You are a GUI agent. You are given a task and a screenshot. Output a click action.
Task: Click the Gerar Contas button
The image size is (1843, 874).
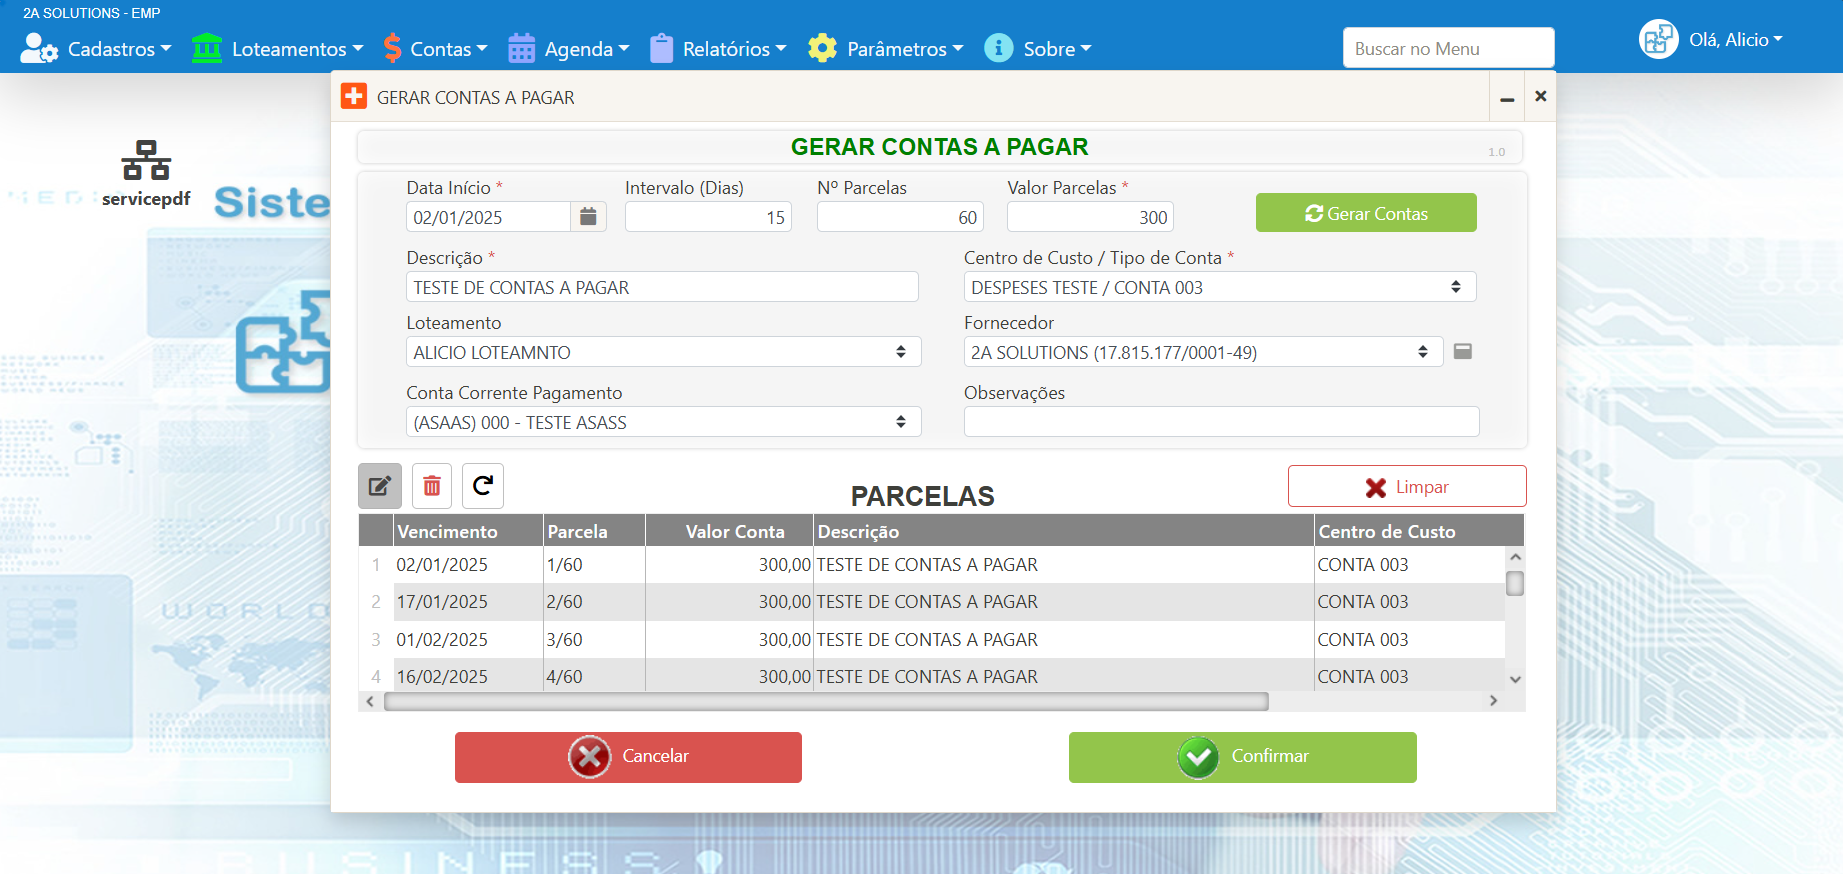click(x=1365, y=213)
